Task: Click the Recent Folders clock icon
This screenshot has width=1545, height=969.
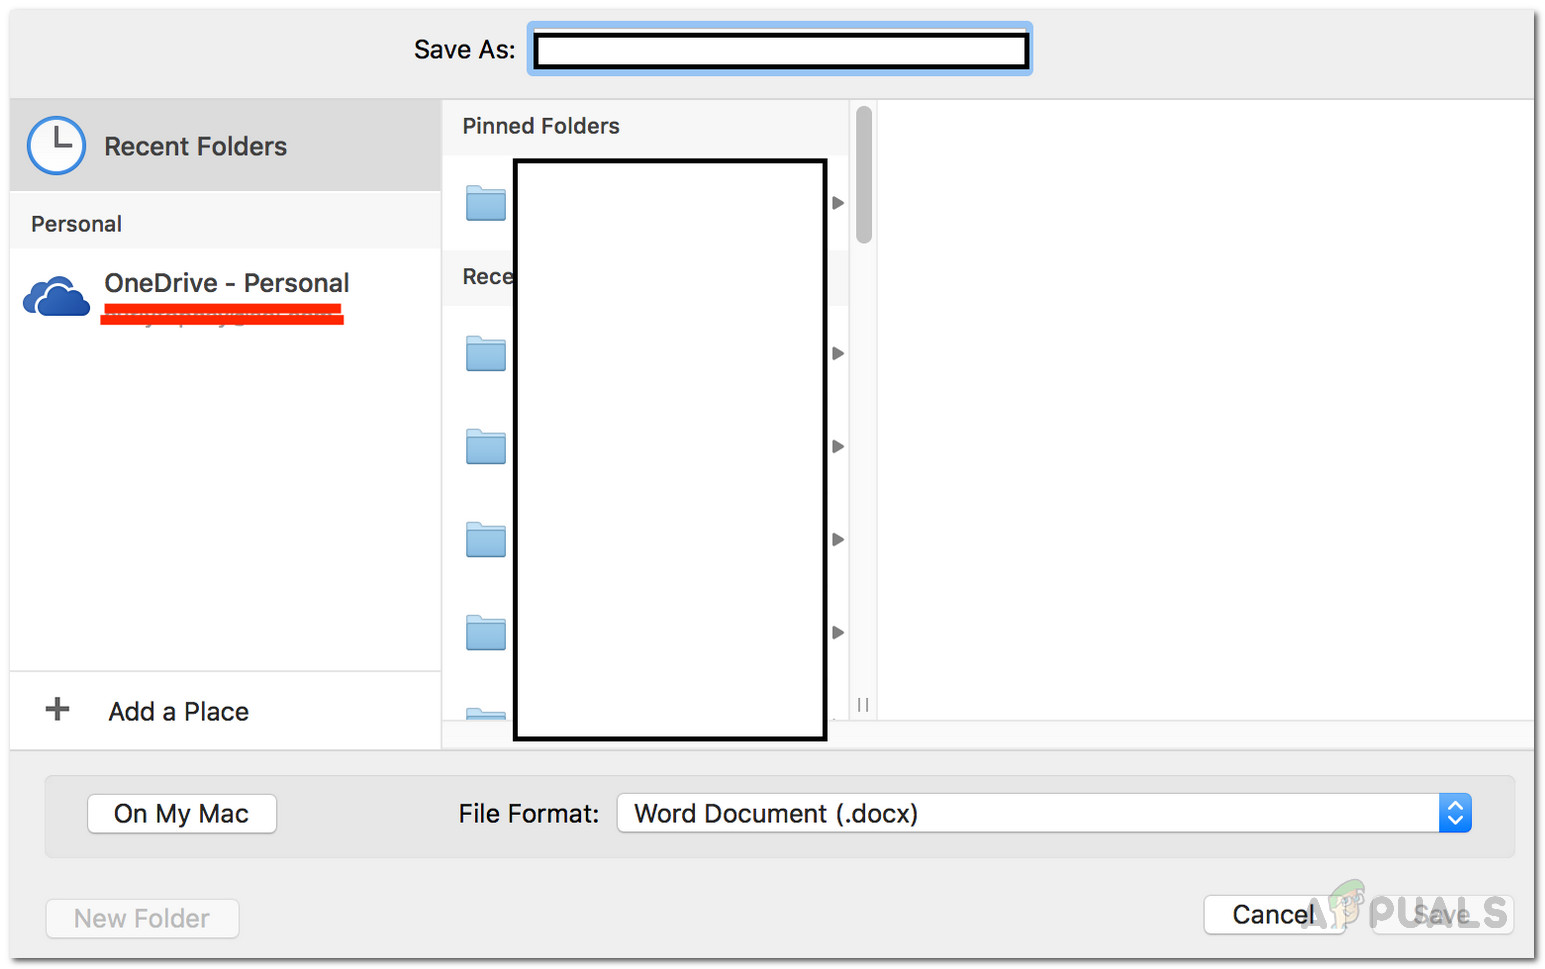Action: click(56, 146)
